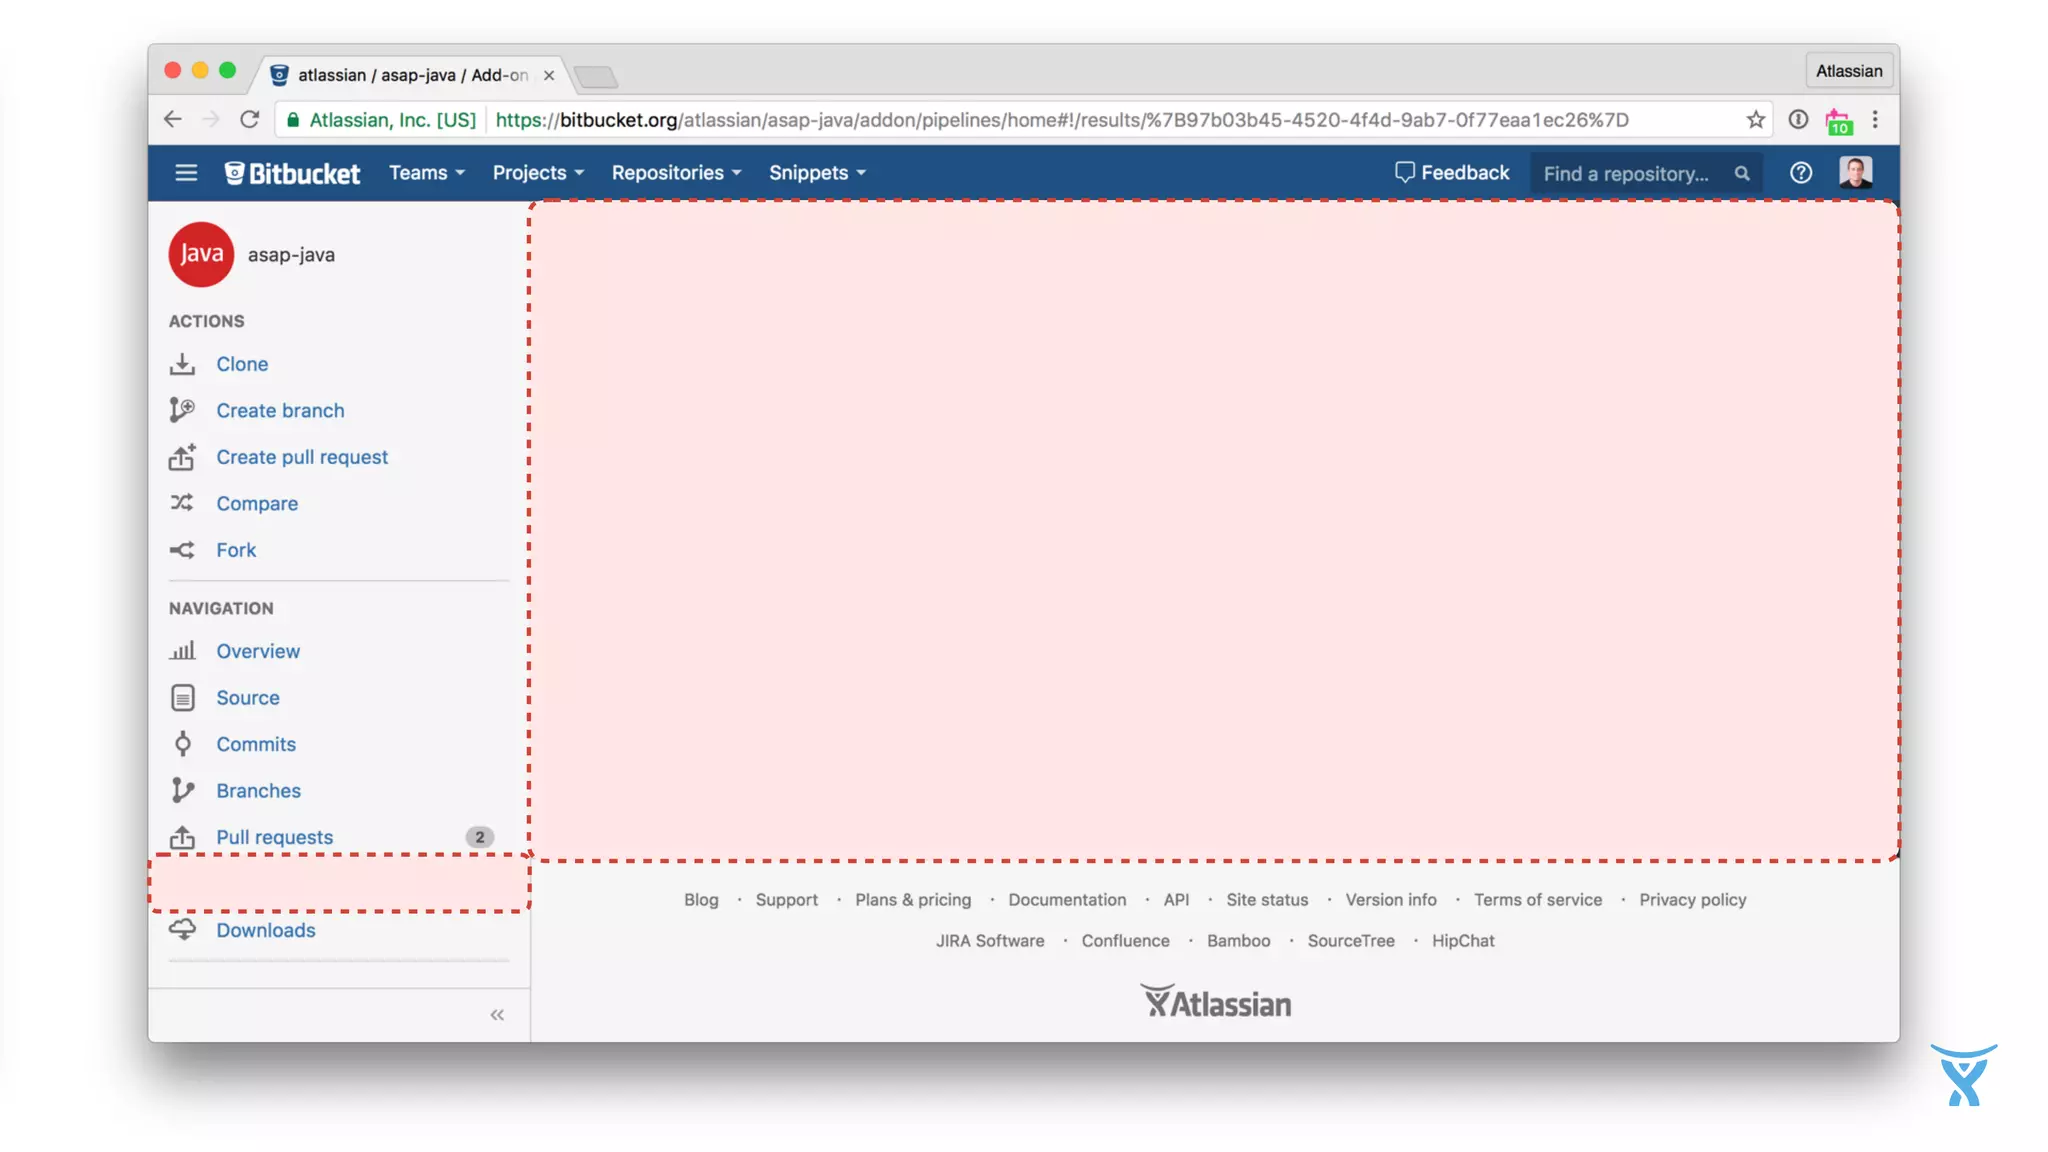Open the Repositories dropdown menu
Screen dimensions: 2048x1152
coord(676,173)
